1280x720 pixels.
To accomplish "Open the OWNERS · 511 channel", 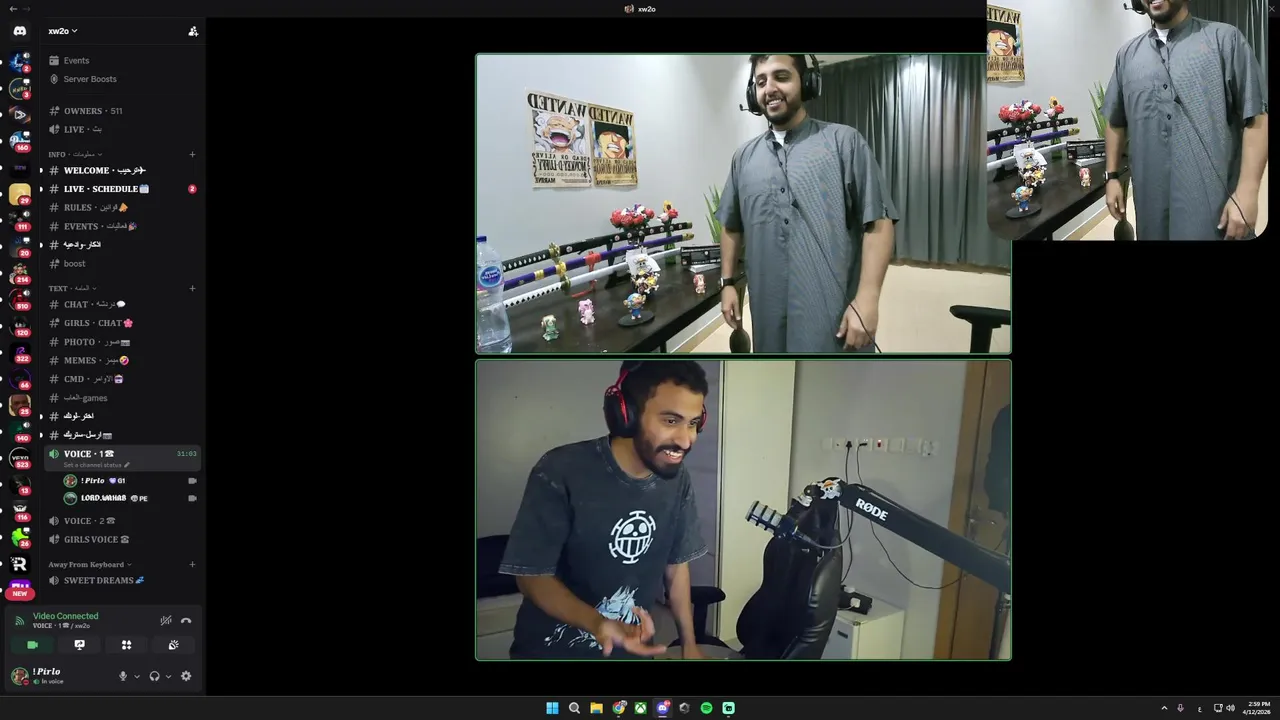I will tap(86, 111).
